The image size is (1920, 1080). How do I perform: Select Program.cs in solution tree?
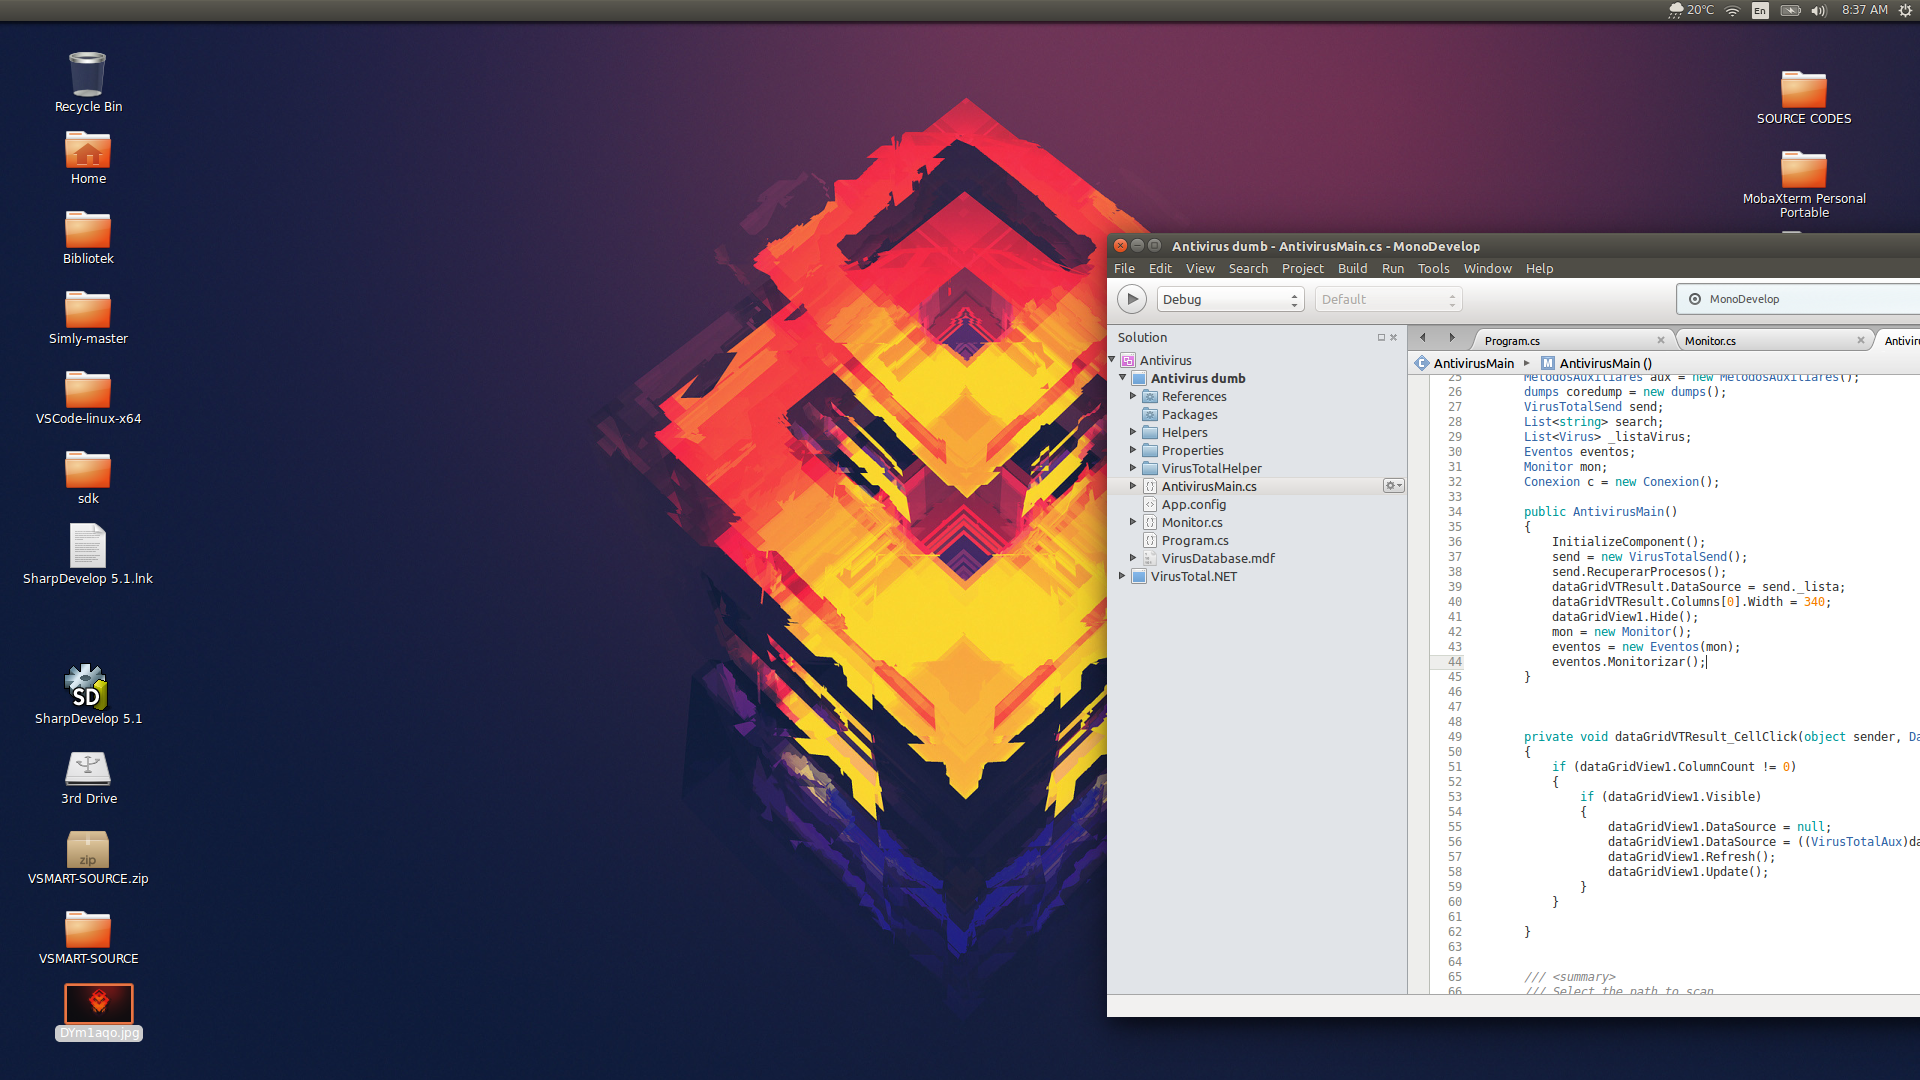1195,540
